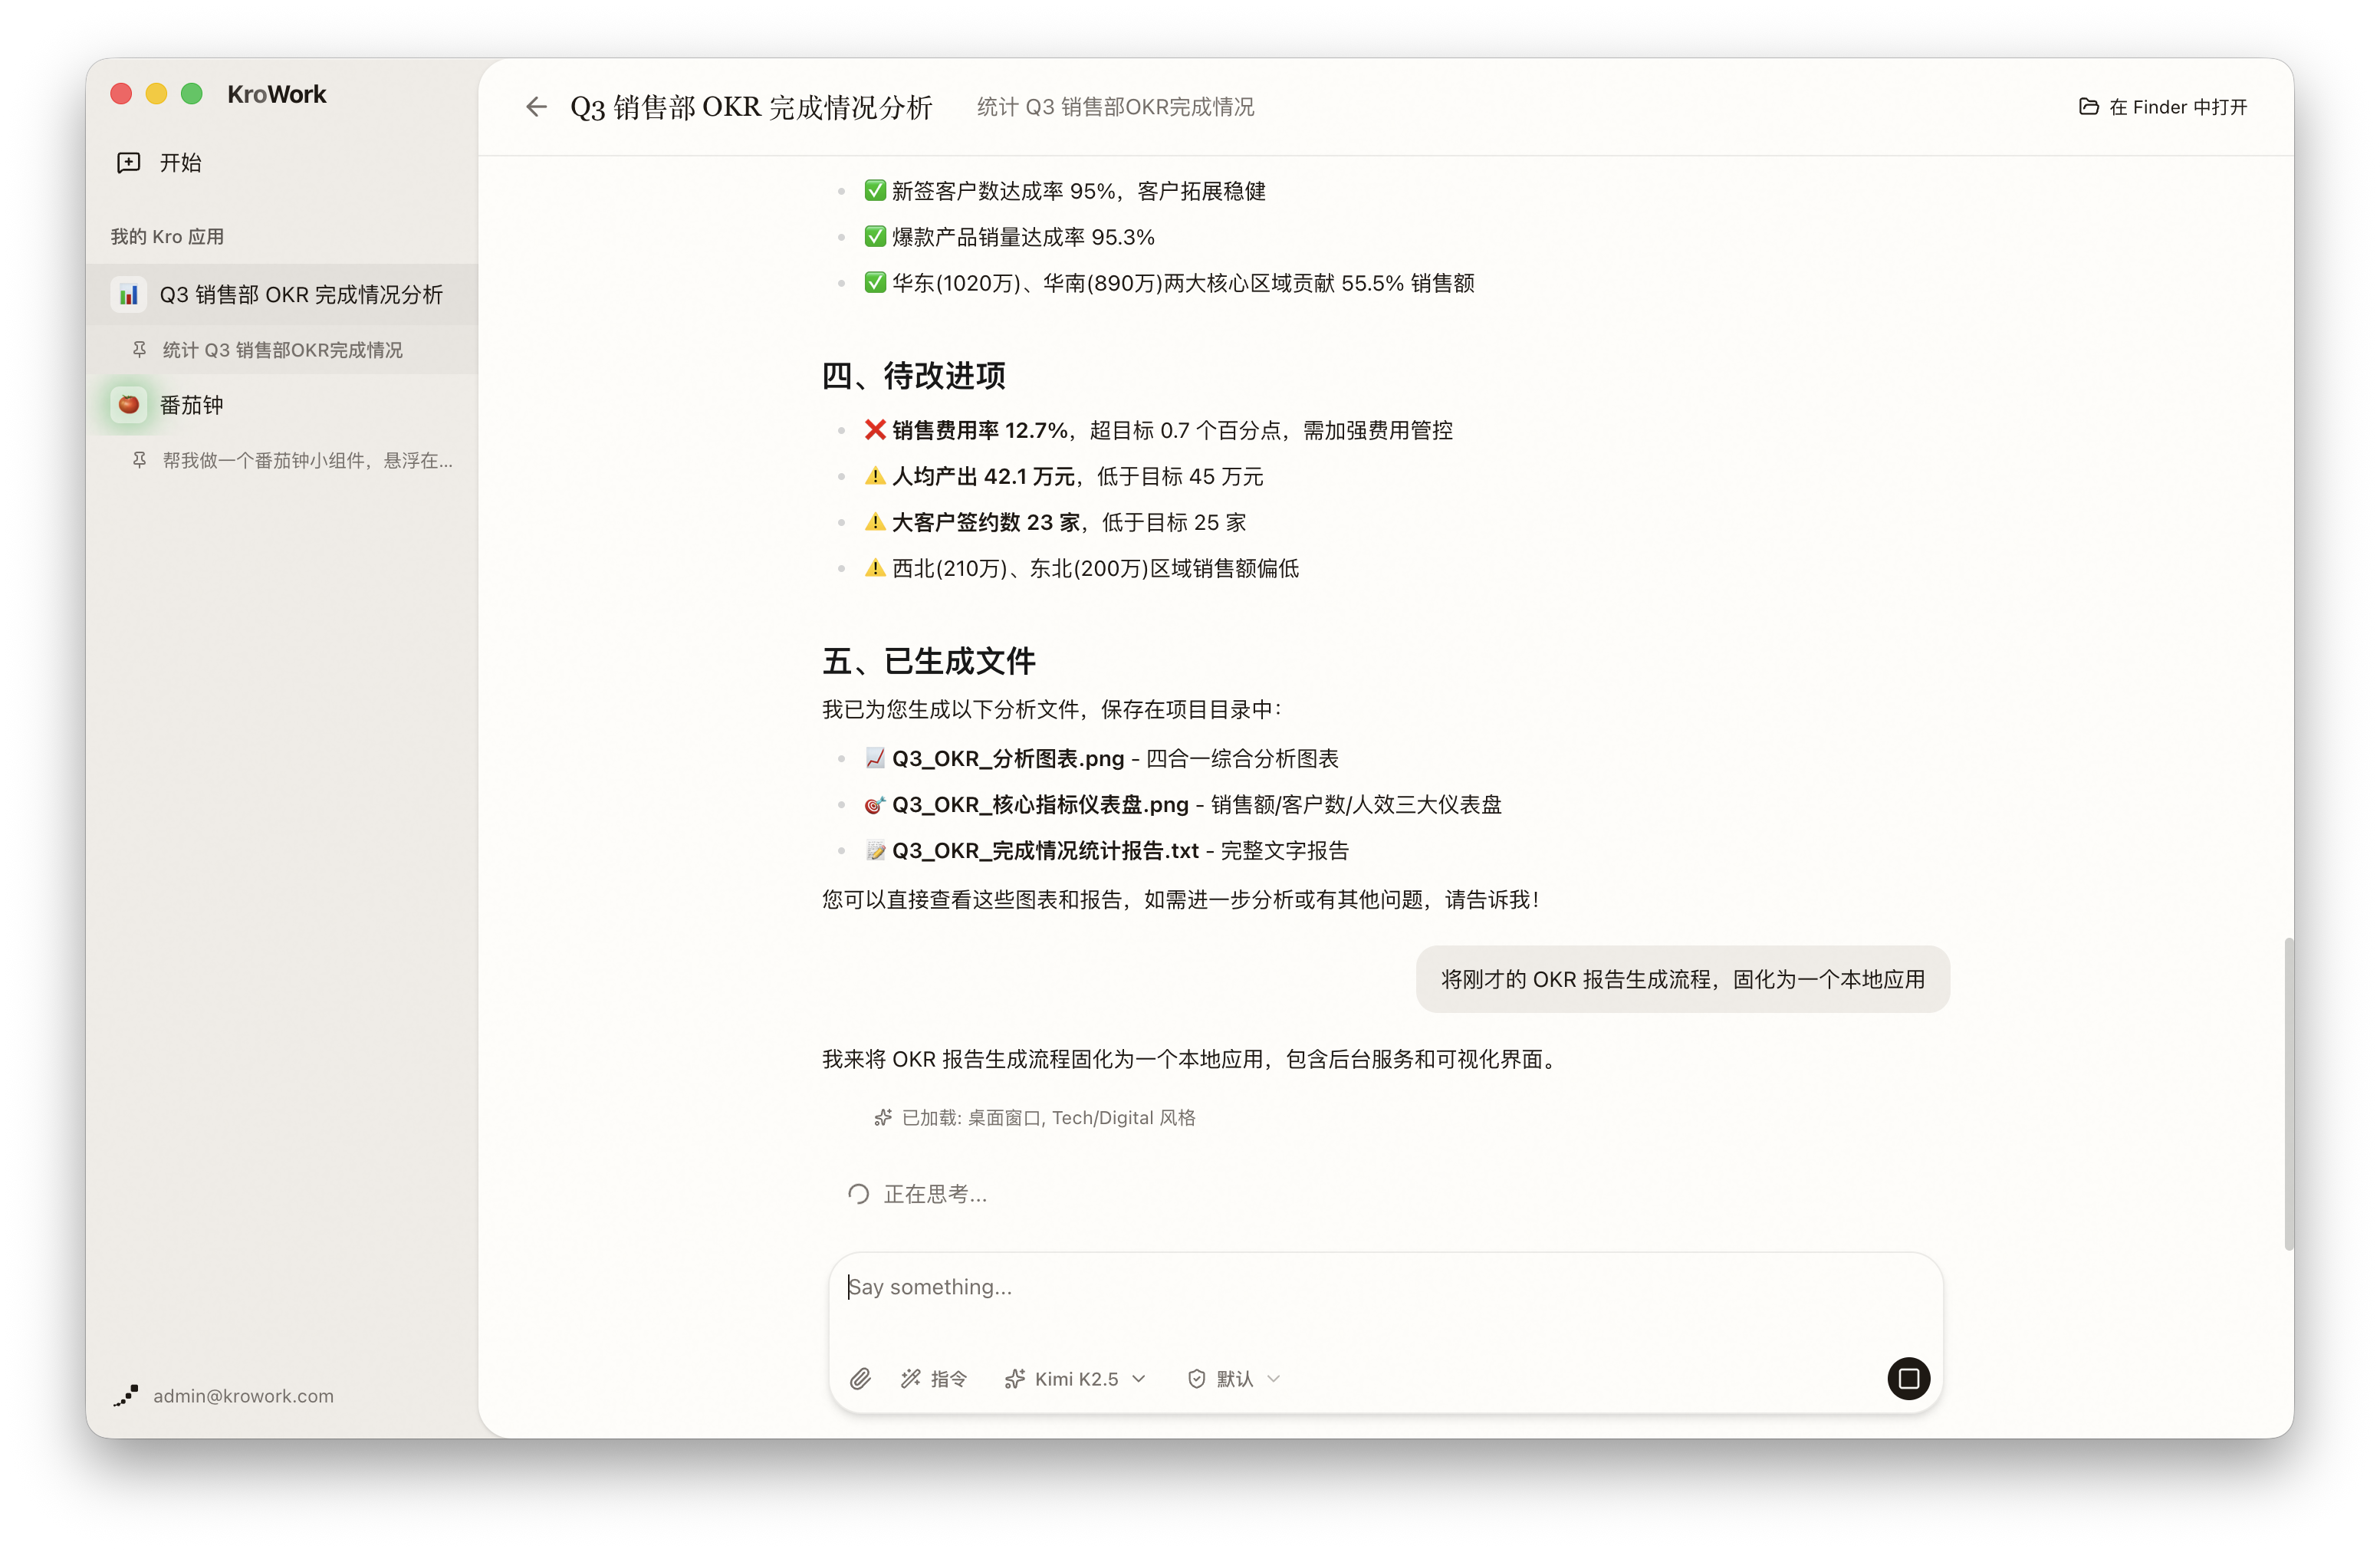The height and width of the screenshot is (1552, 2380).
Task: Open project folder in Finder
Action: click(x=2162, y=107)
